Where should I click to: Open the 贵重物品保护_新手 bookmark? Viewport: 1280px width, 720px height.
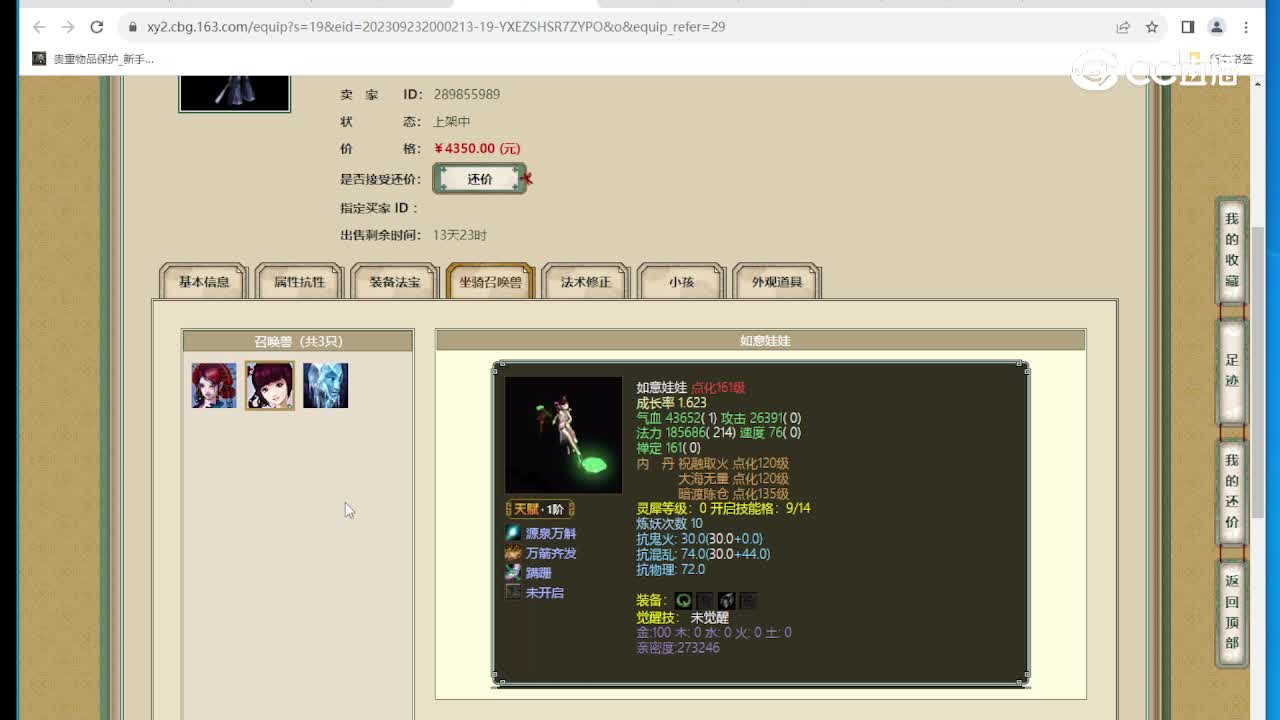pyautogui.click(x=93, y=59)
